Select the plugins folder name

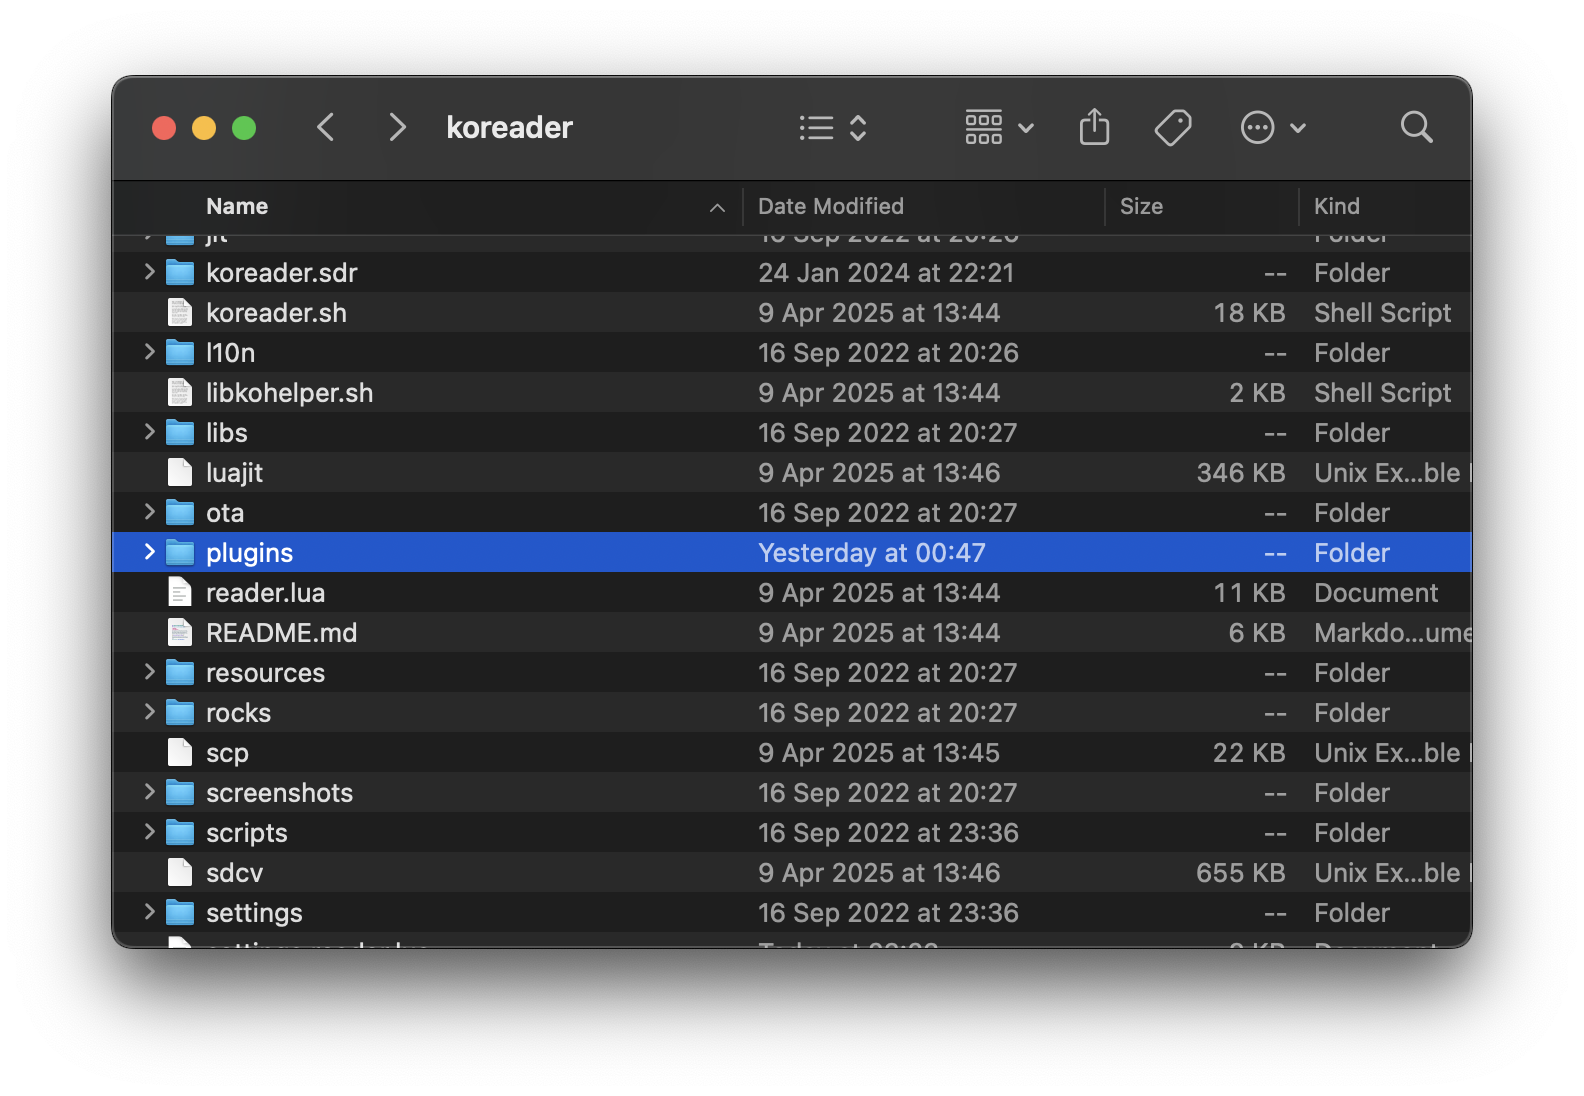point(249,553)
